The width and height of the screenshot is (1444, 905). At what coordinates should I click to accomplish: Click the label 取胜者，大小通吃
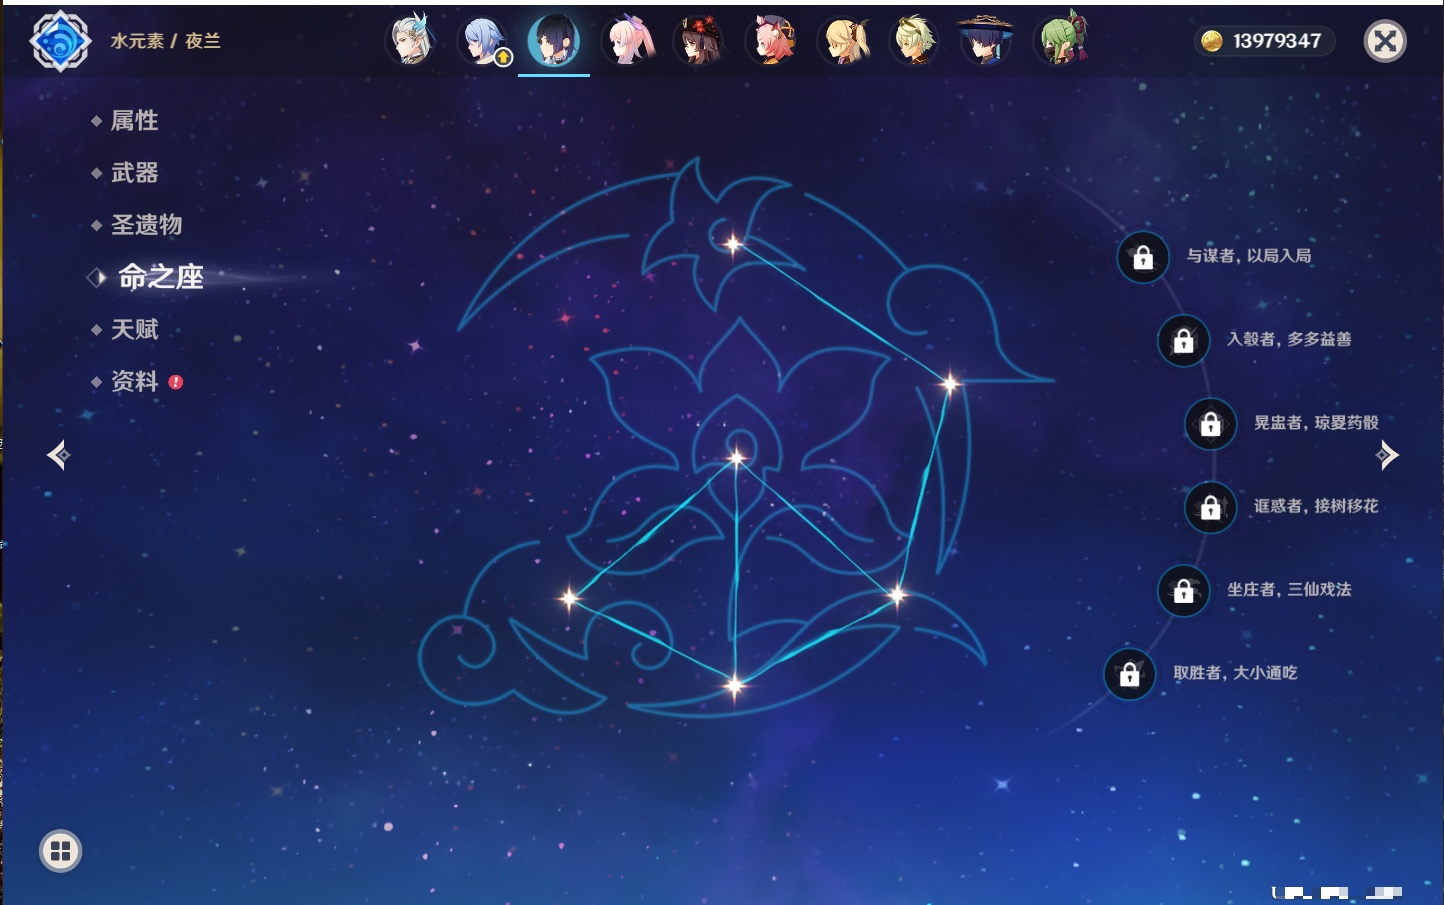(x=1235, y=673)
